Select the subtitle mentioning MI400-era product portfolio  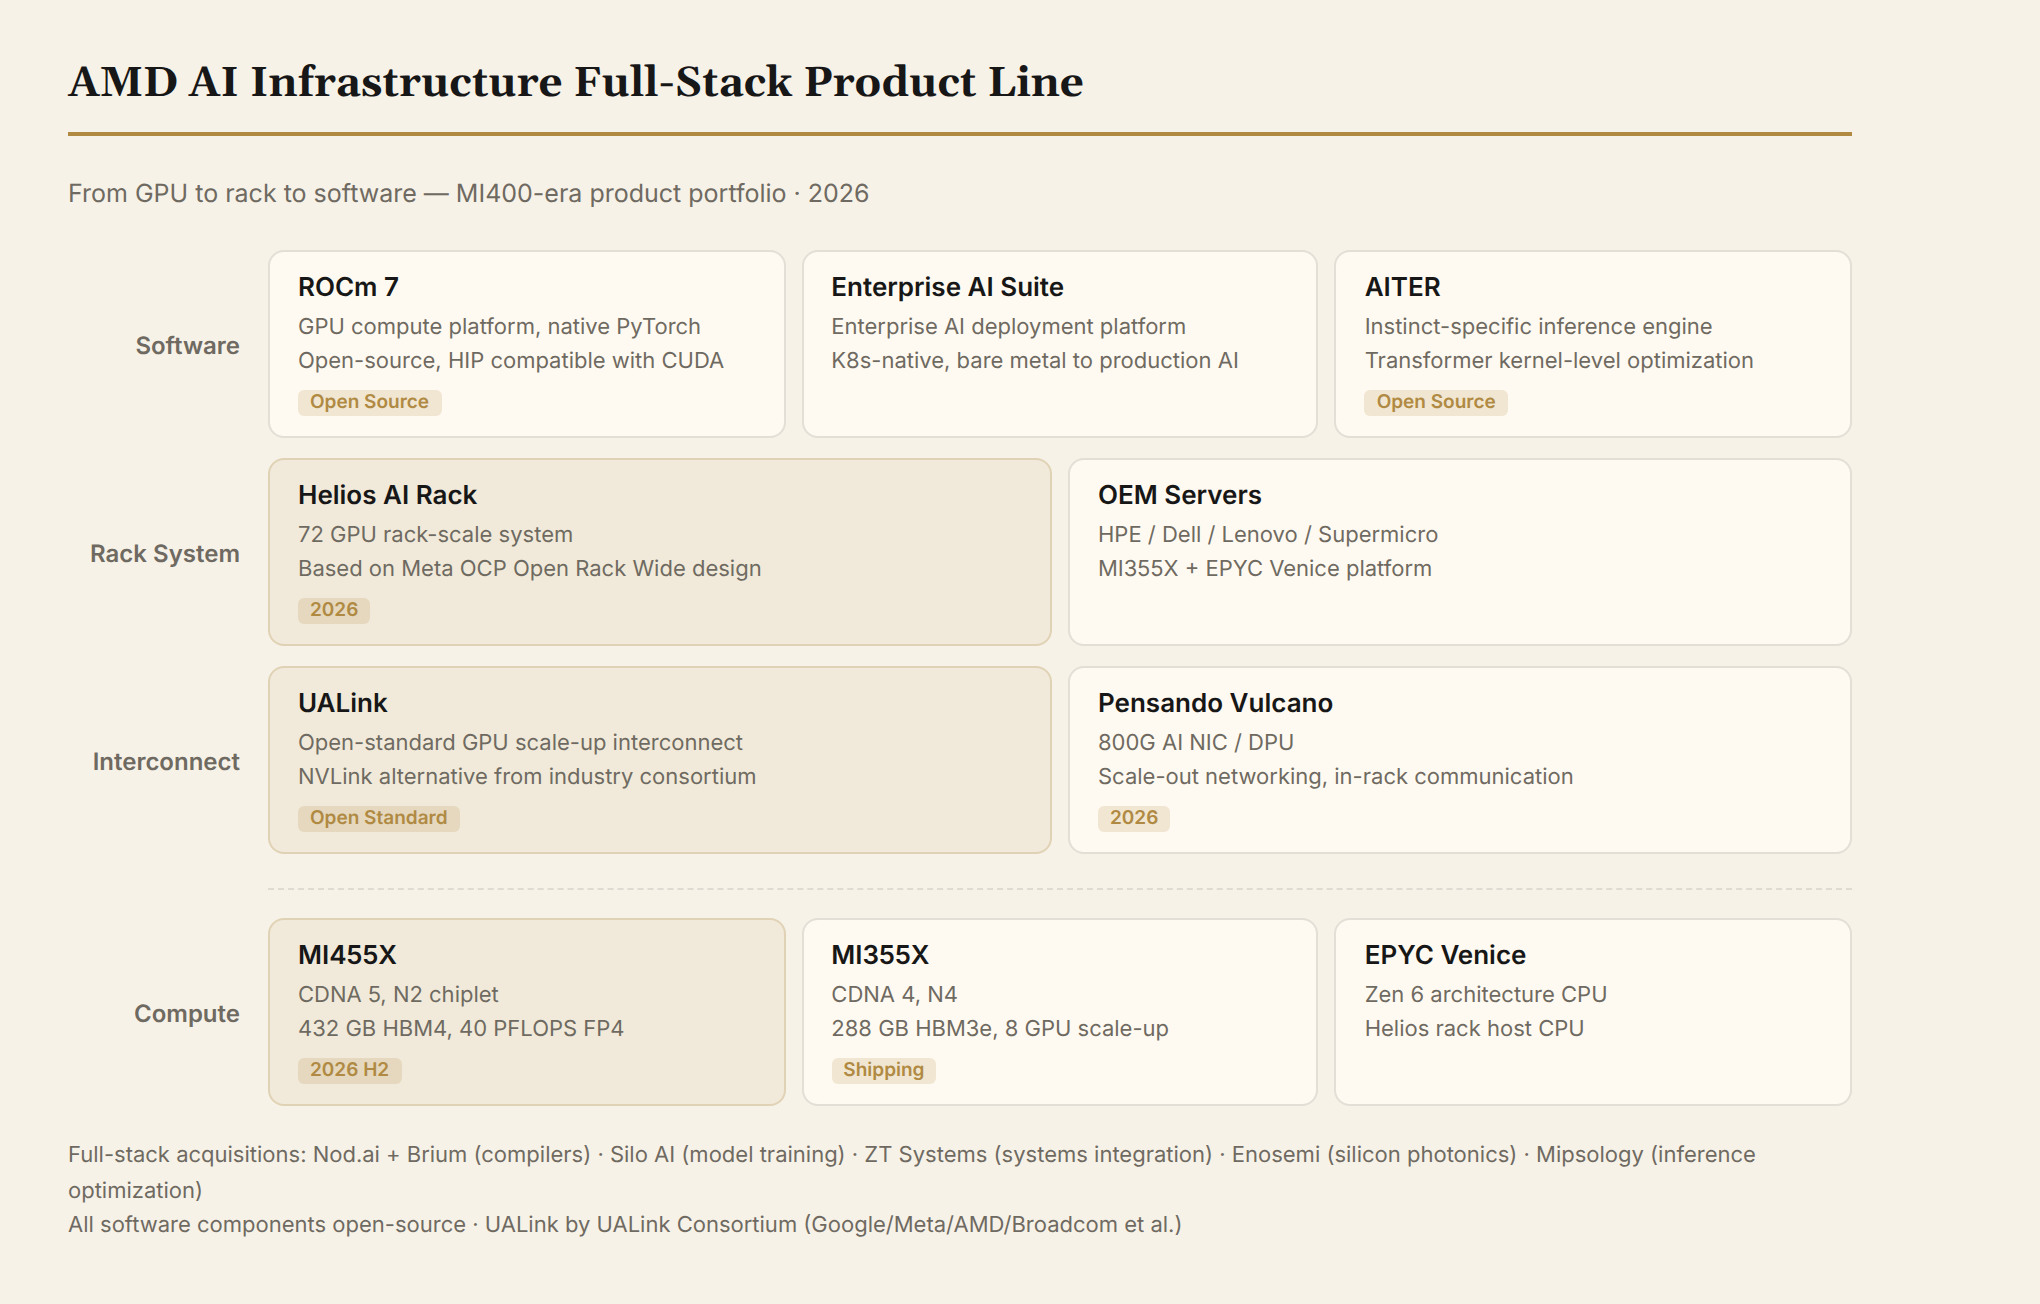[468, 193]
